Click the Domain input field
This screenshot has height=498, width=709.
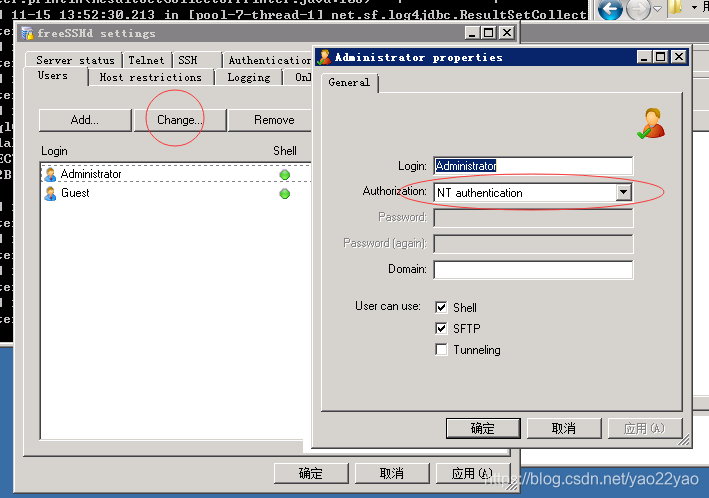[x=533, y=270]
